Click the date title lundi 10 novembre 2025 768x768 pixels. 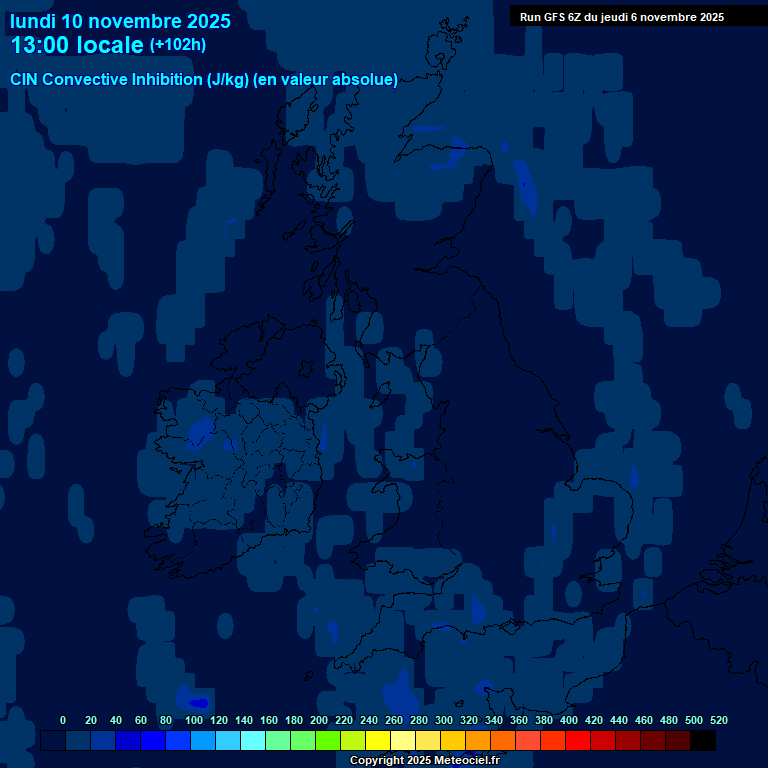point(120,21)
